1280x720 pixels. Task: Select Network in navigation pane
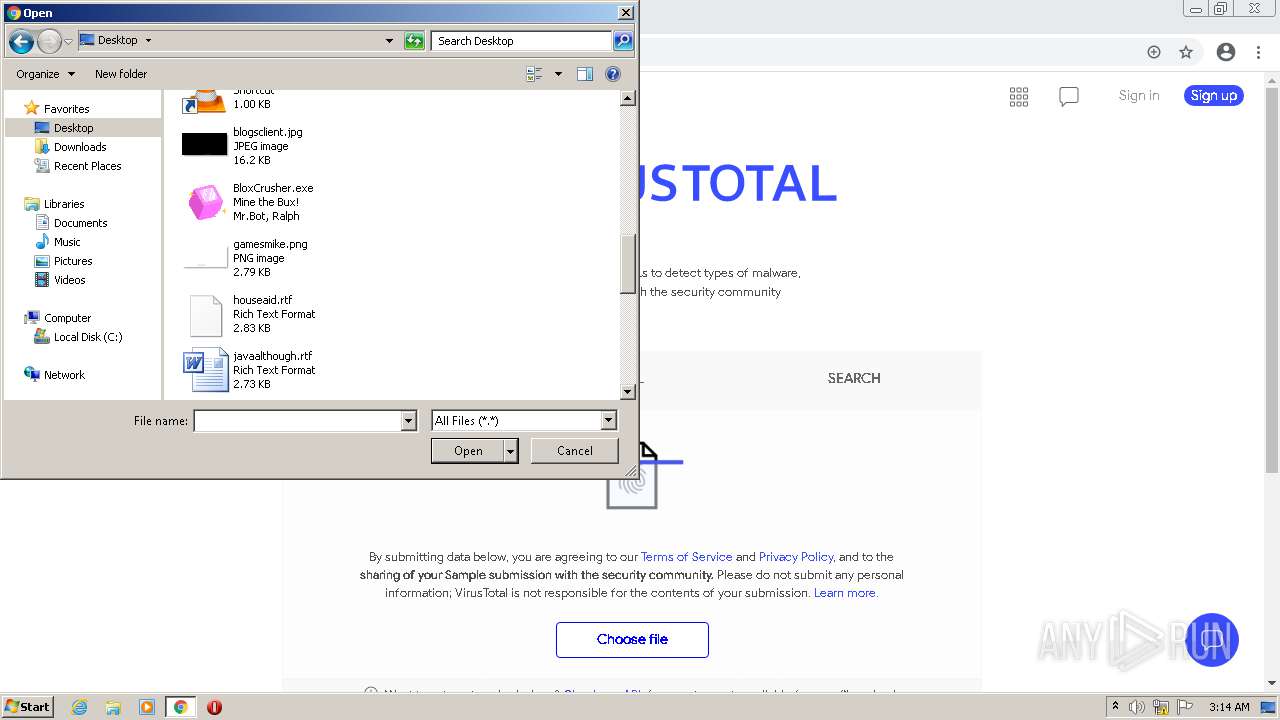coord(64,375)
